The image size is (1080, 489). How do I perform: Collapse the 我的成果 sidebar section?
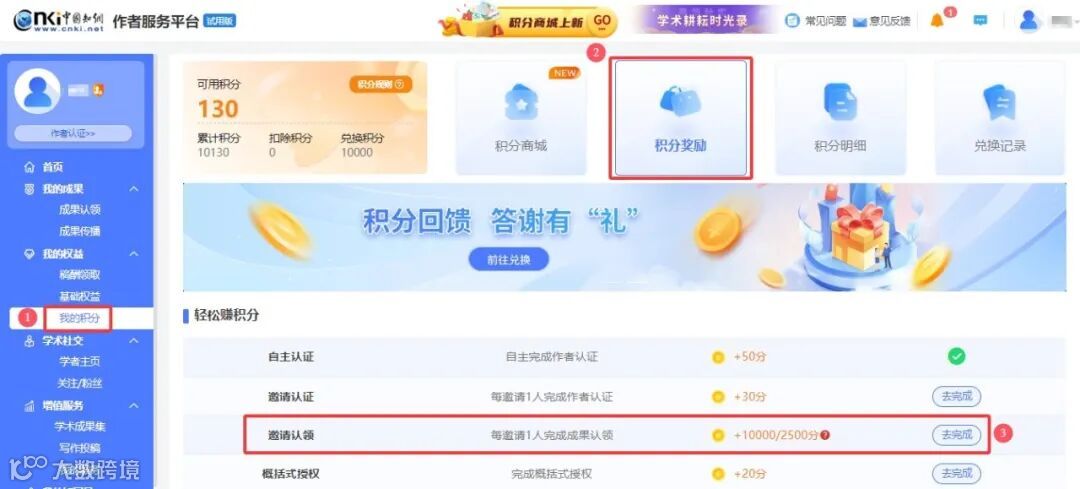tap(134, 189)
